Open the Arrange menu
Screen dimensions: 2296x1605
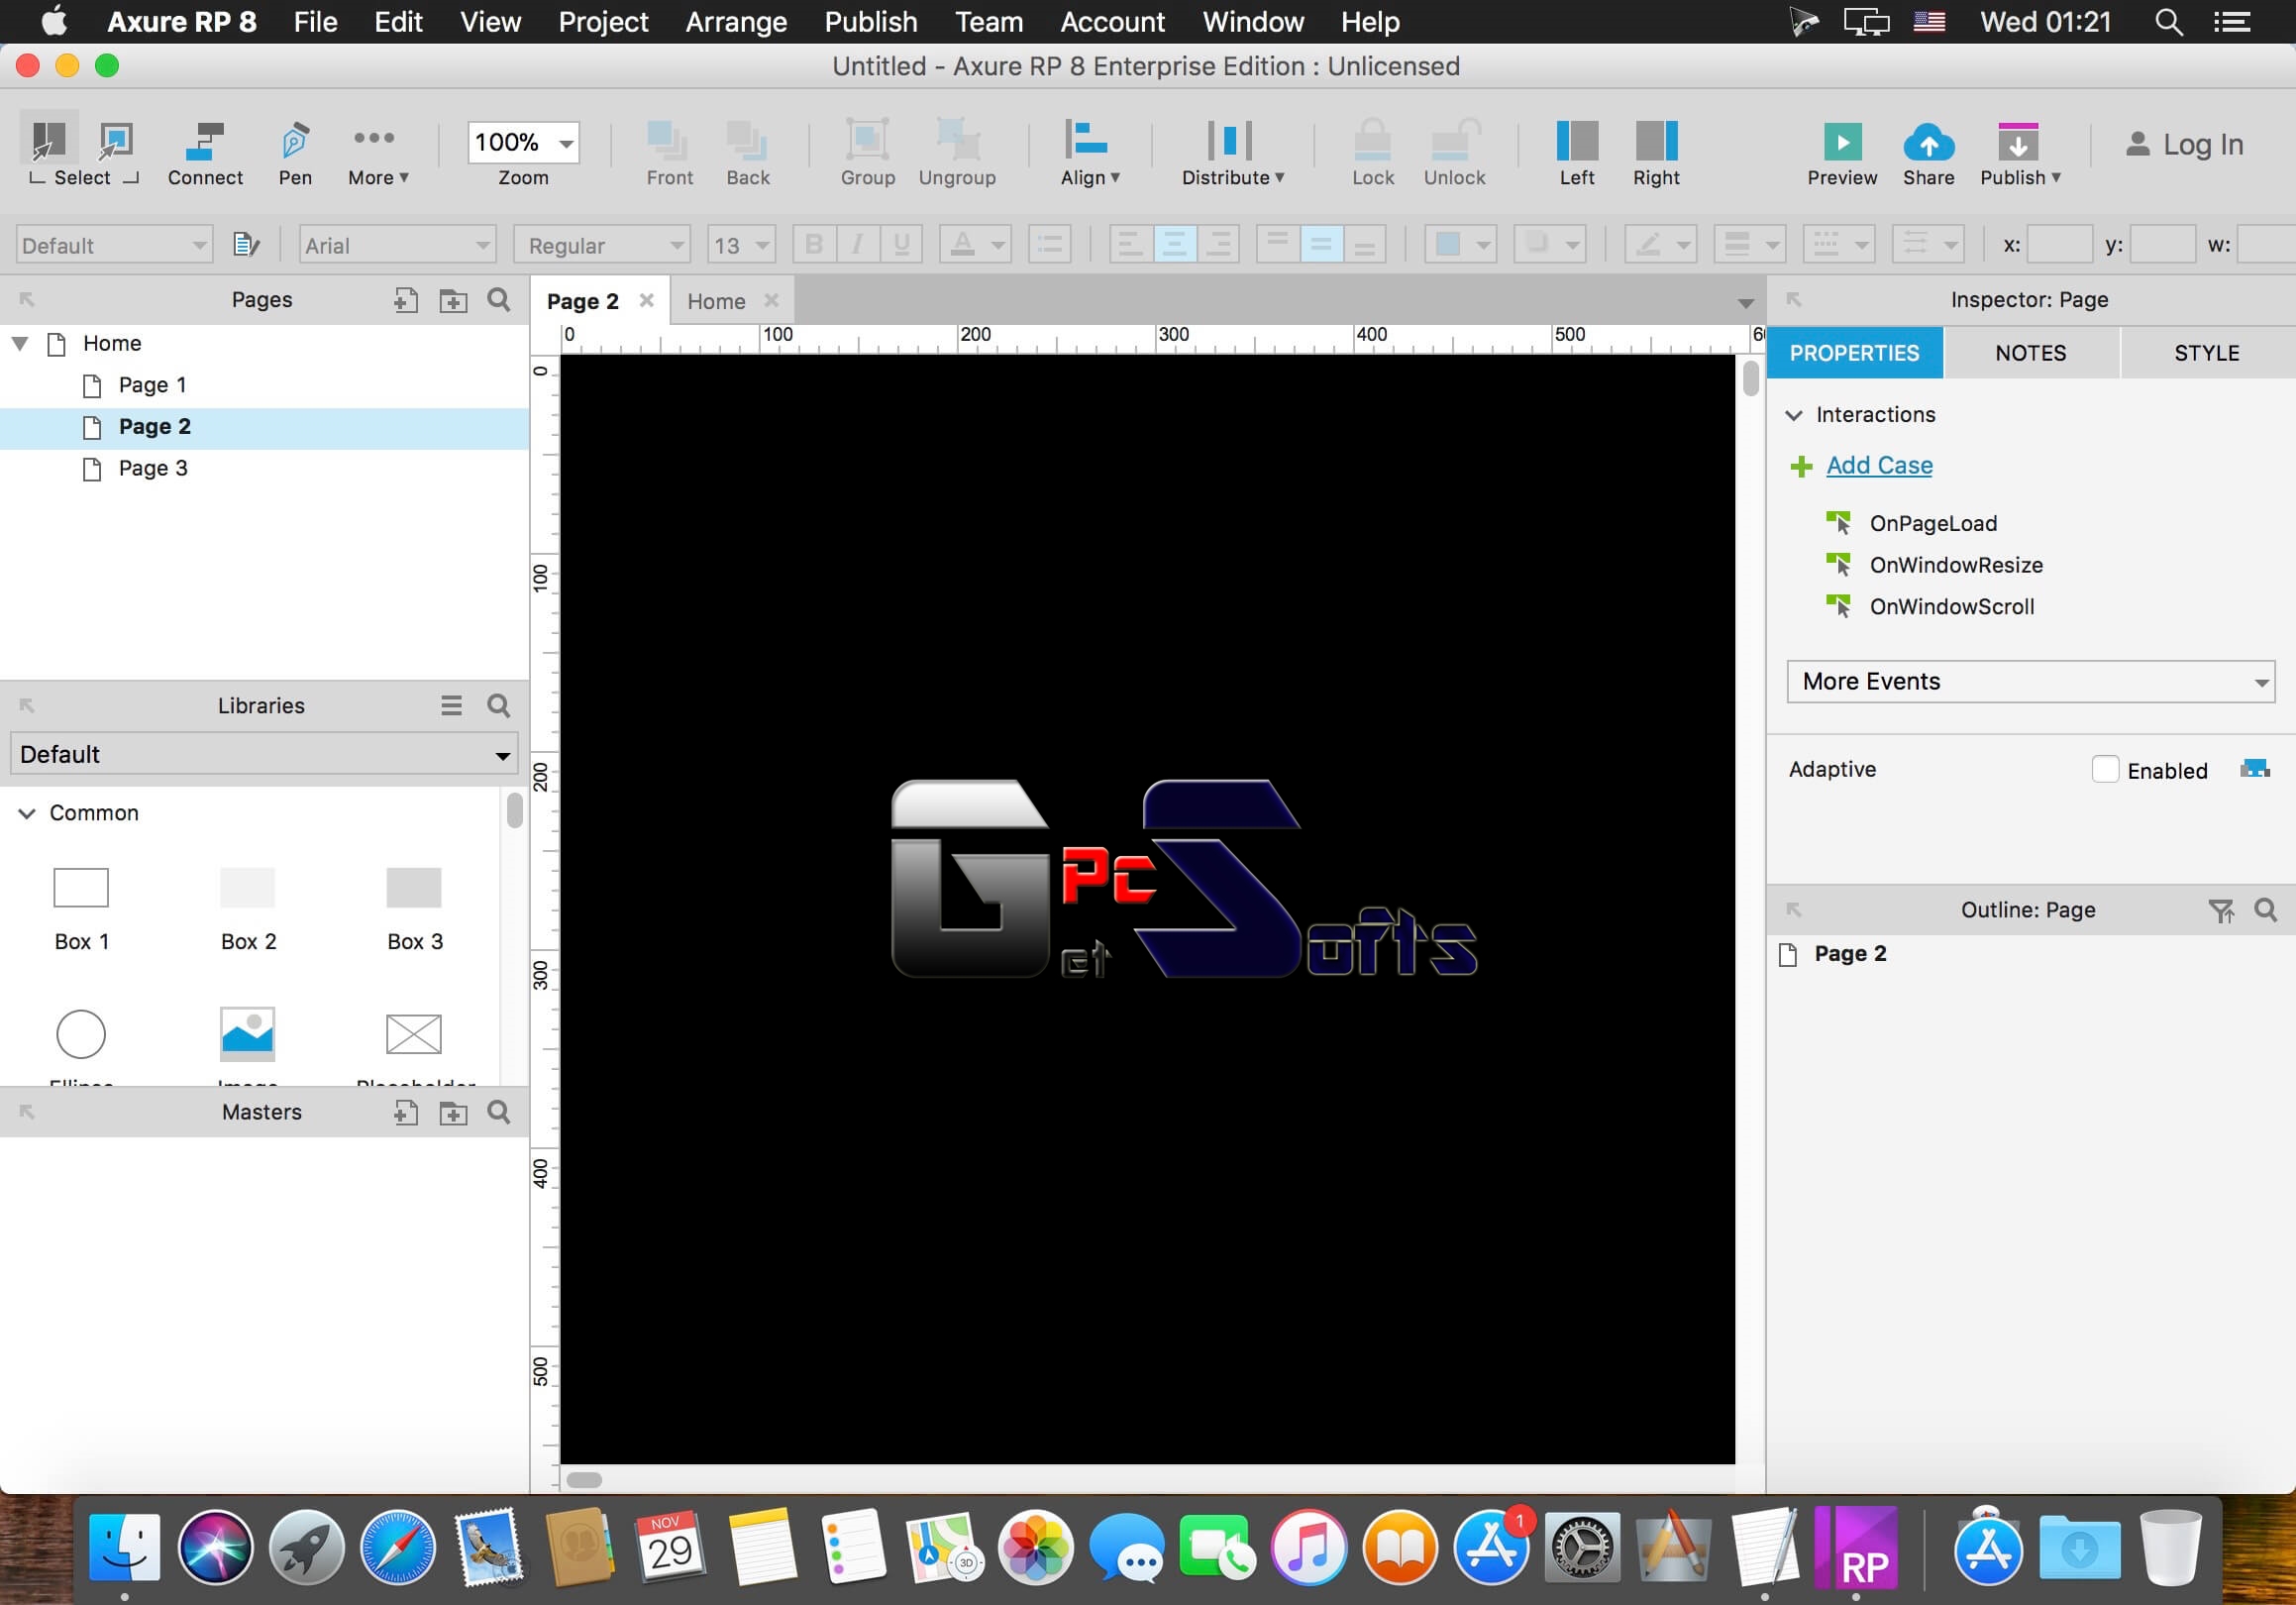coord(736,21)
